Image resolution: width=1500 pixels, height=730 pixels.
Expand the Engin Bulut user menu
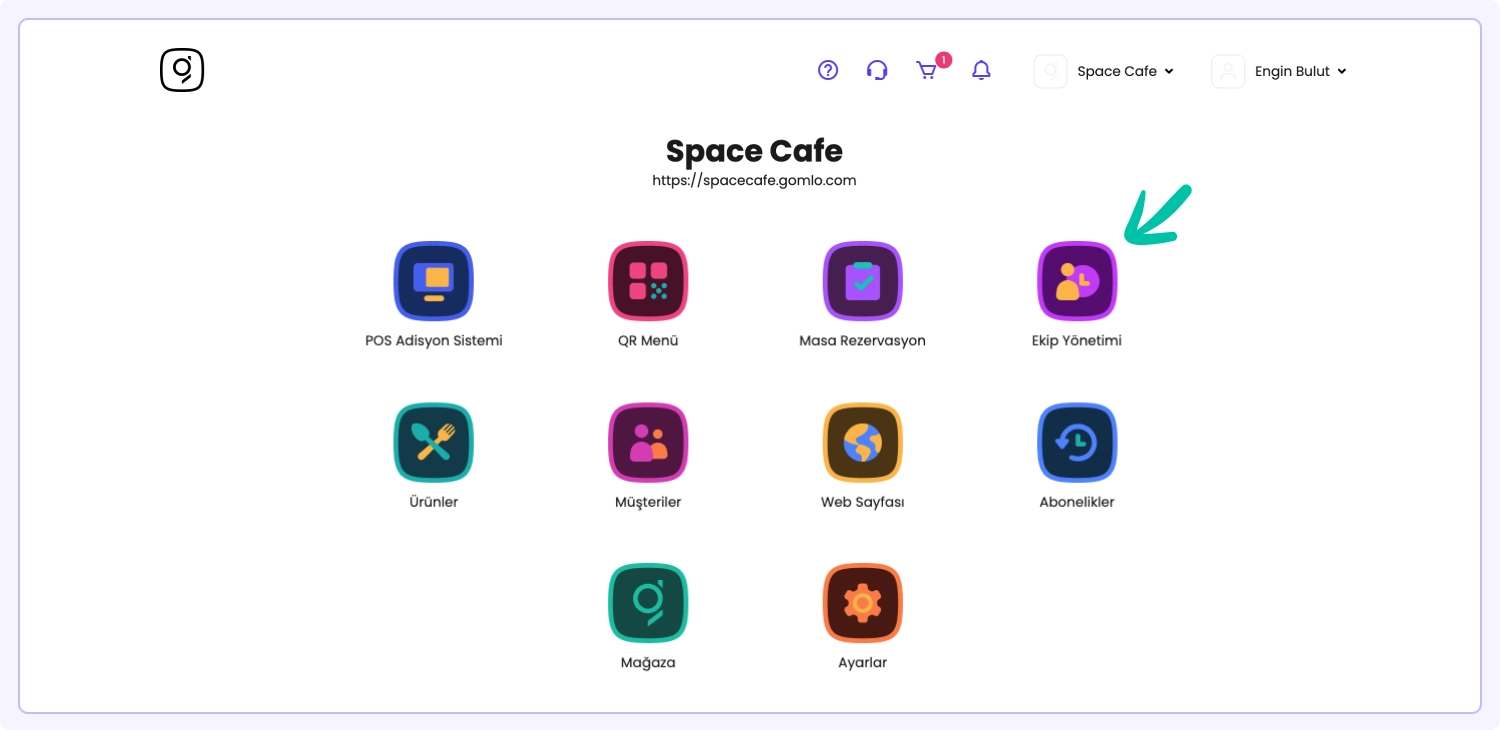[1300, 71]
